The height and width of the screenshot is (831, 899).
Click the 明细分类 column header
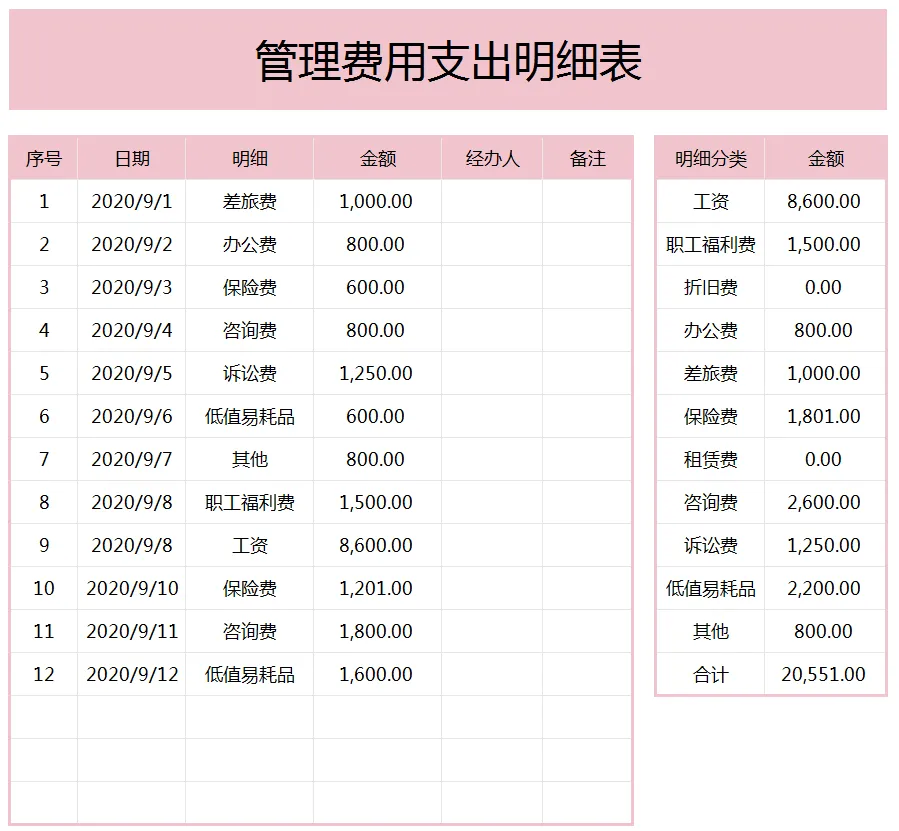(710, 158)
